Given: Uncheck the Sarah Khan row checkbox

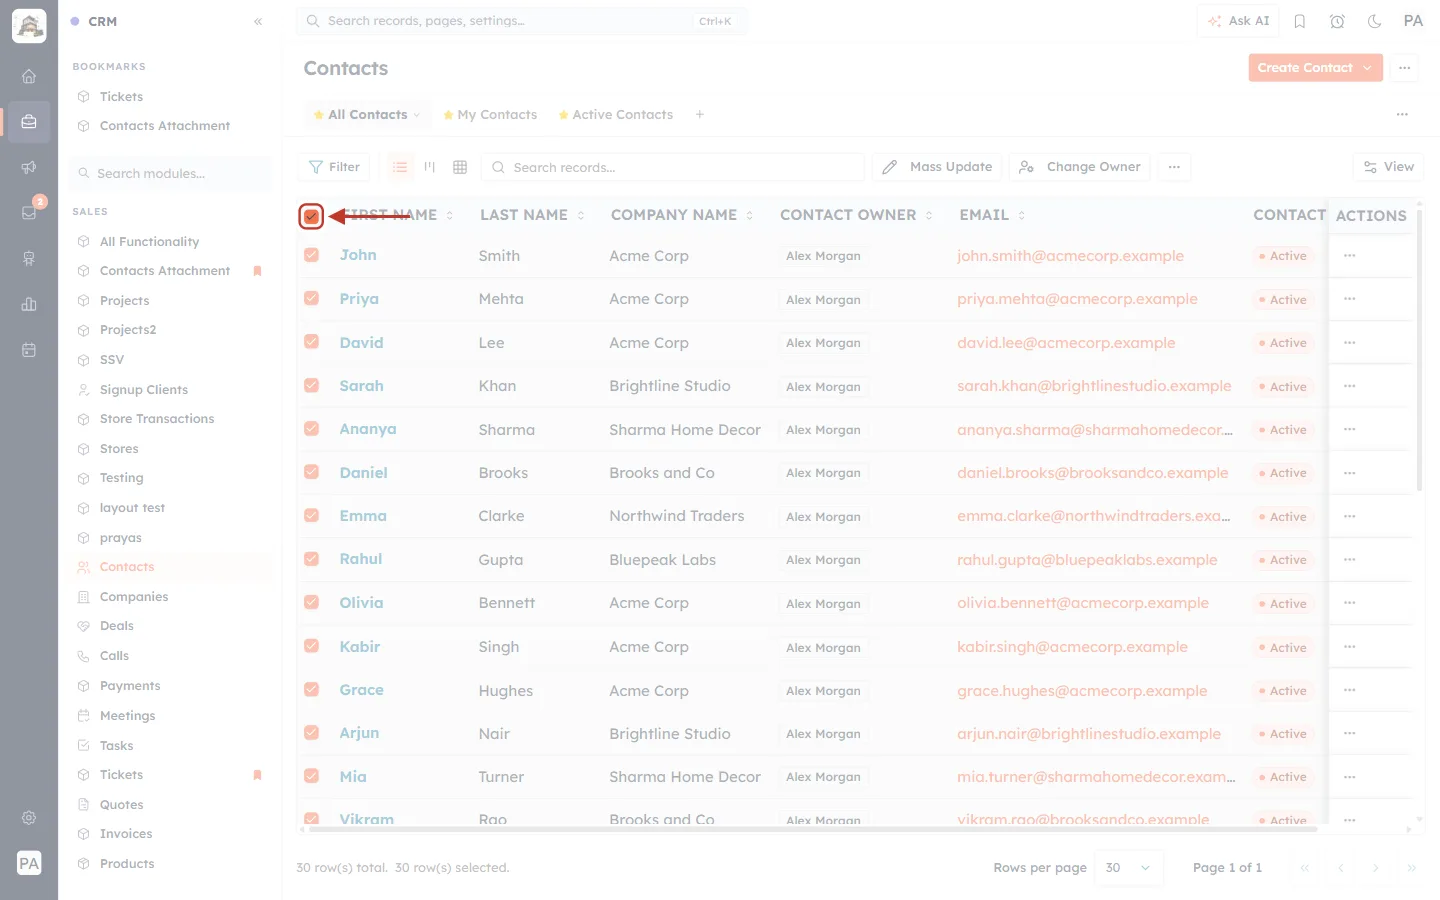Looking at the screenshot, I should tap(311, 385).
